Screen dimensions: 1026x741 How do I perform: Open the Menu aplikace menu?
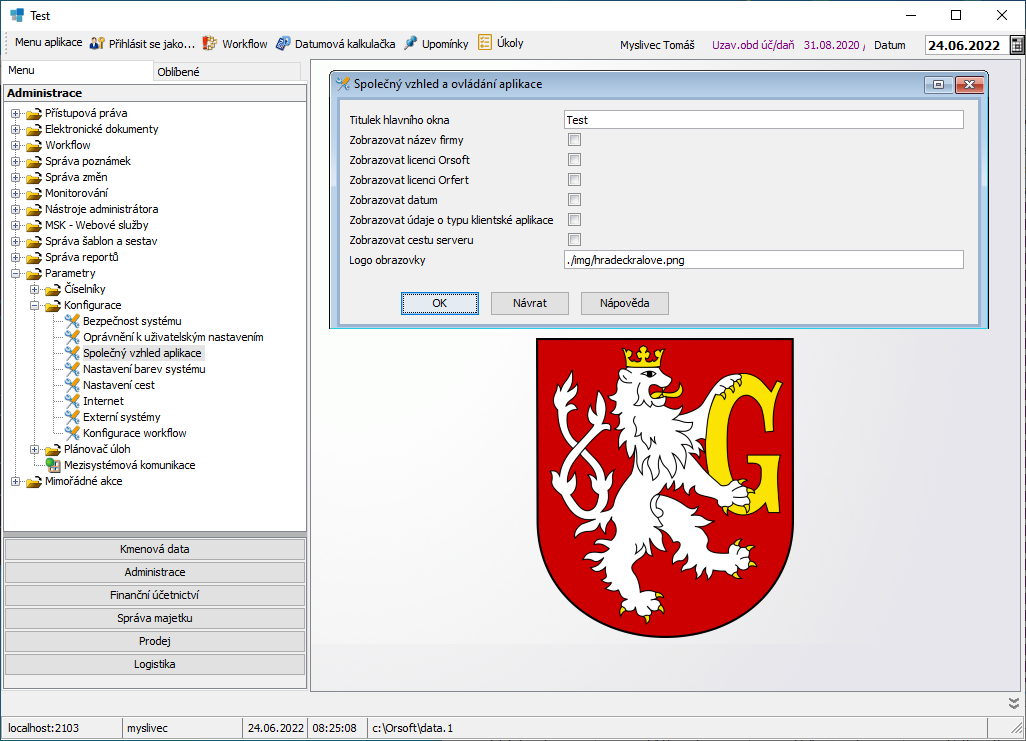48,43
